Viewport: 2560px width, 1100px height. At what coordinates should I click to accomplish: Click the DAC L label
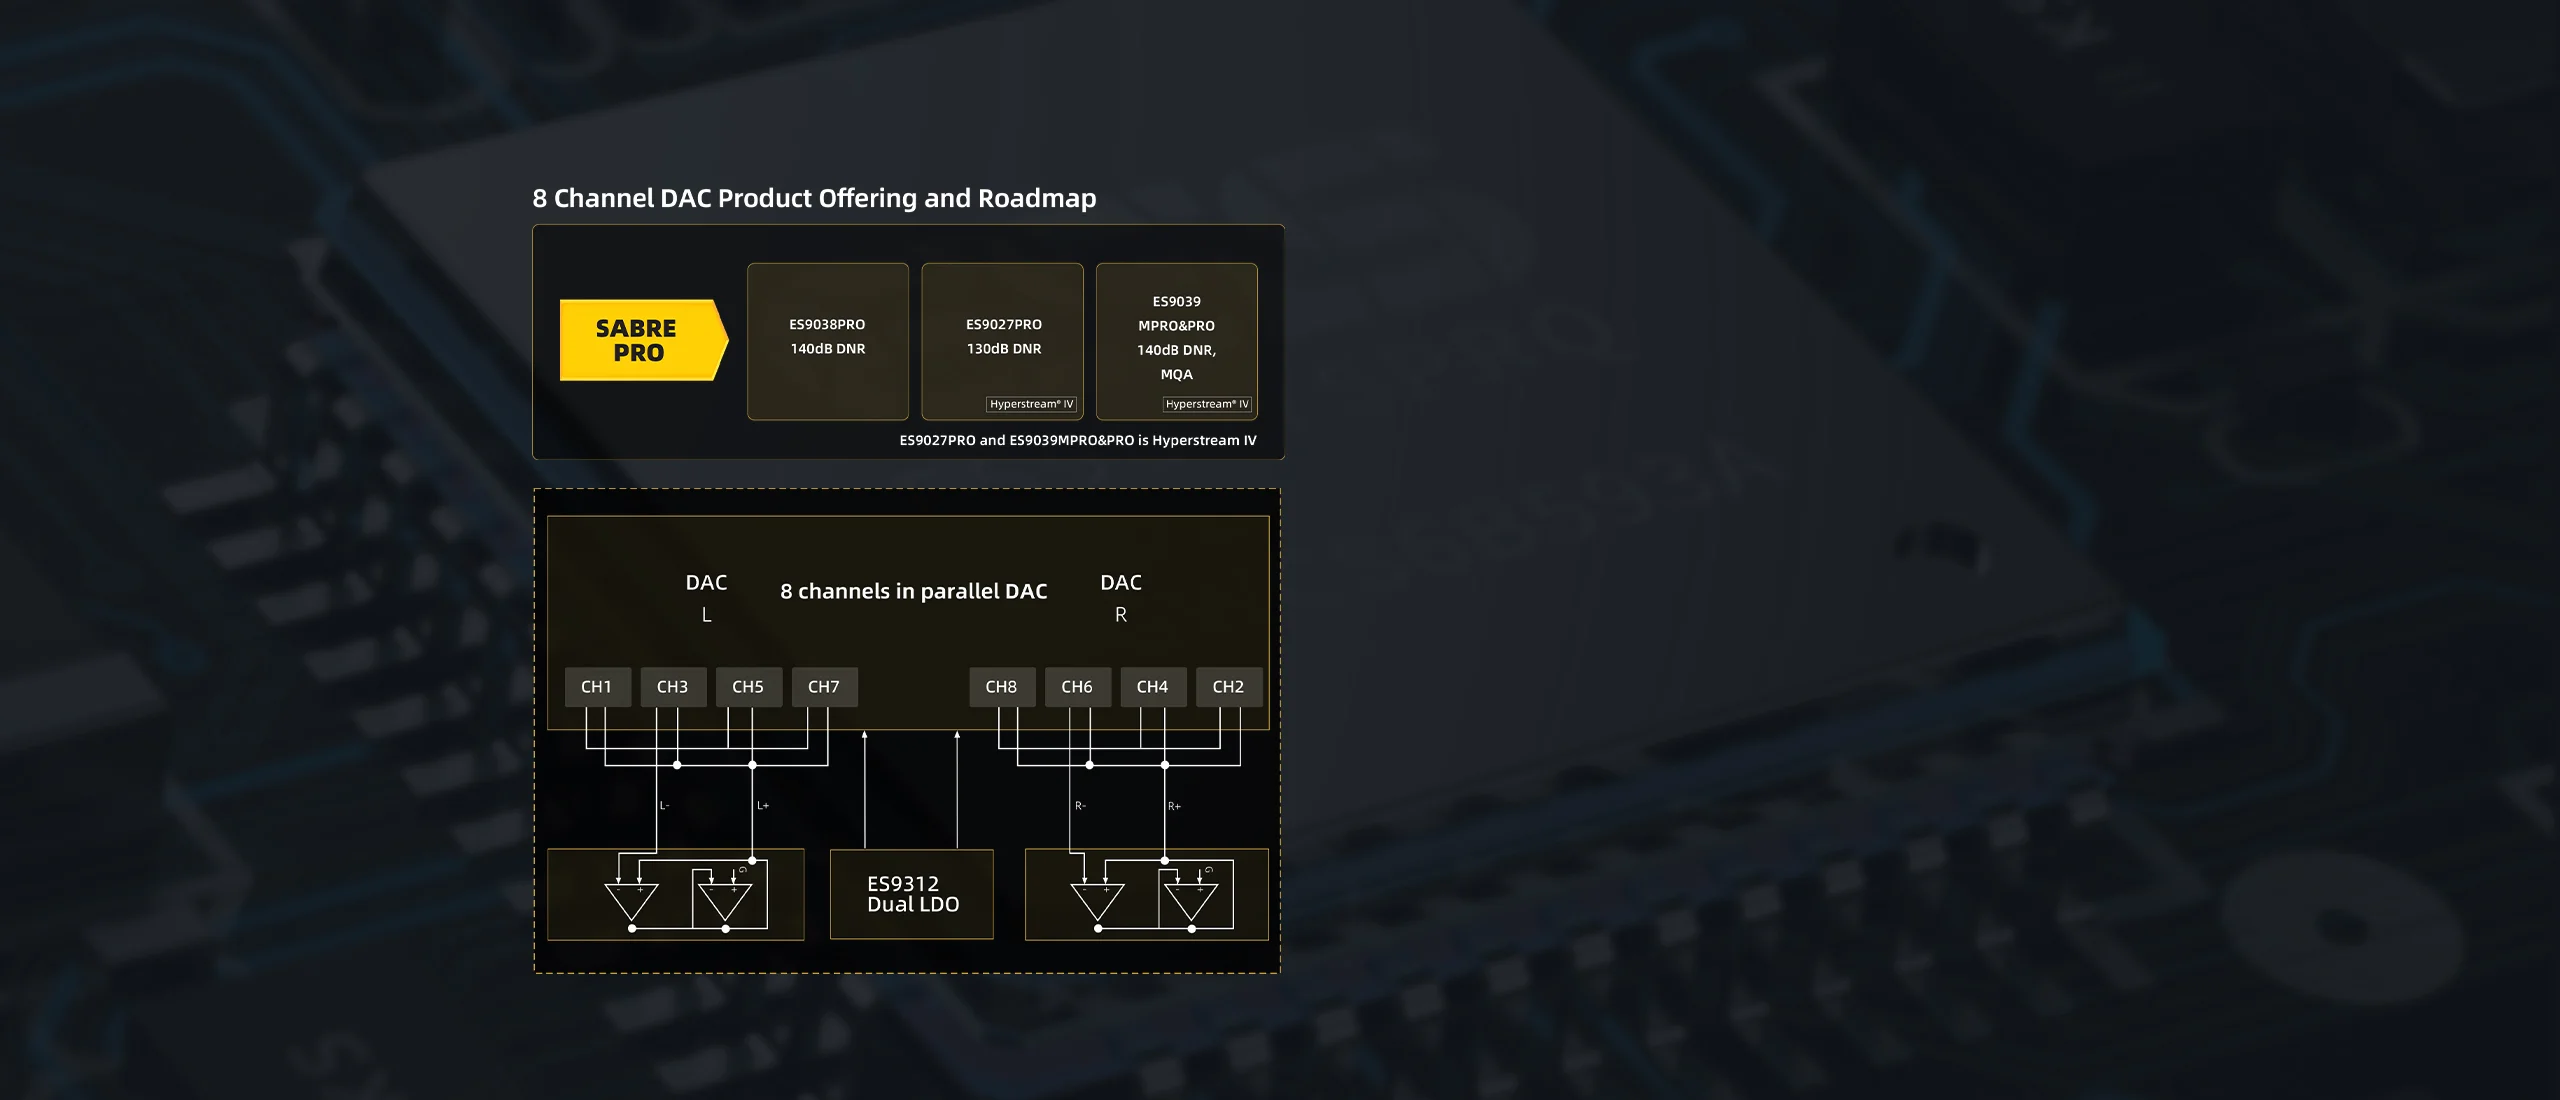[x=706, y=597]
